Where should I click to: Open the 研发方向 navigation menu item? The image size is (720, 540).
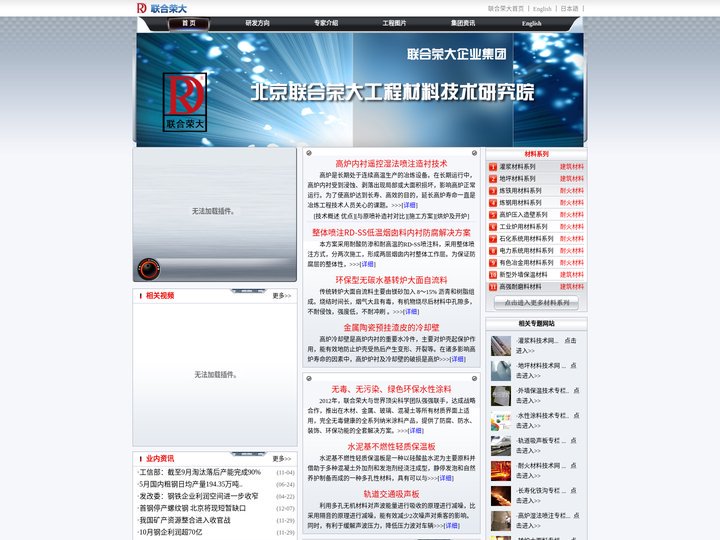pos(257,23)
